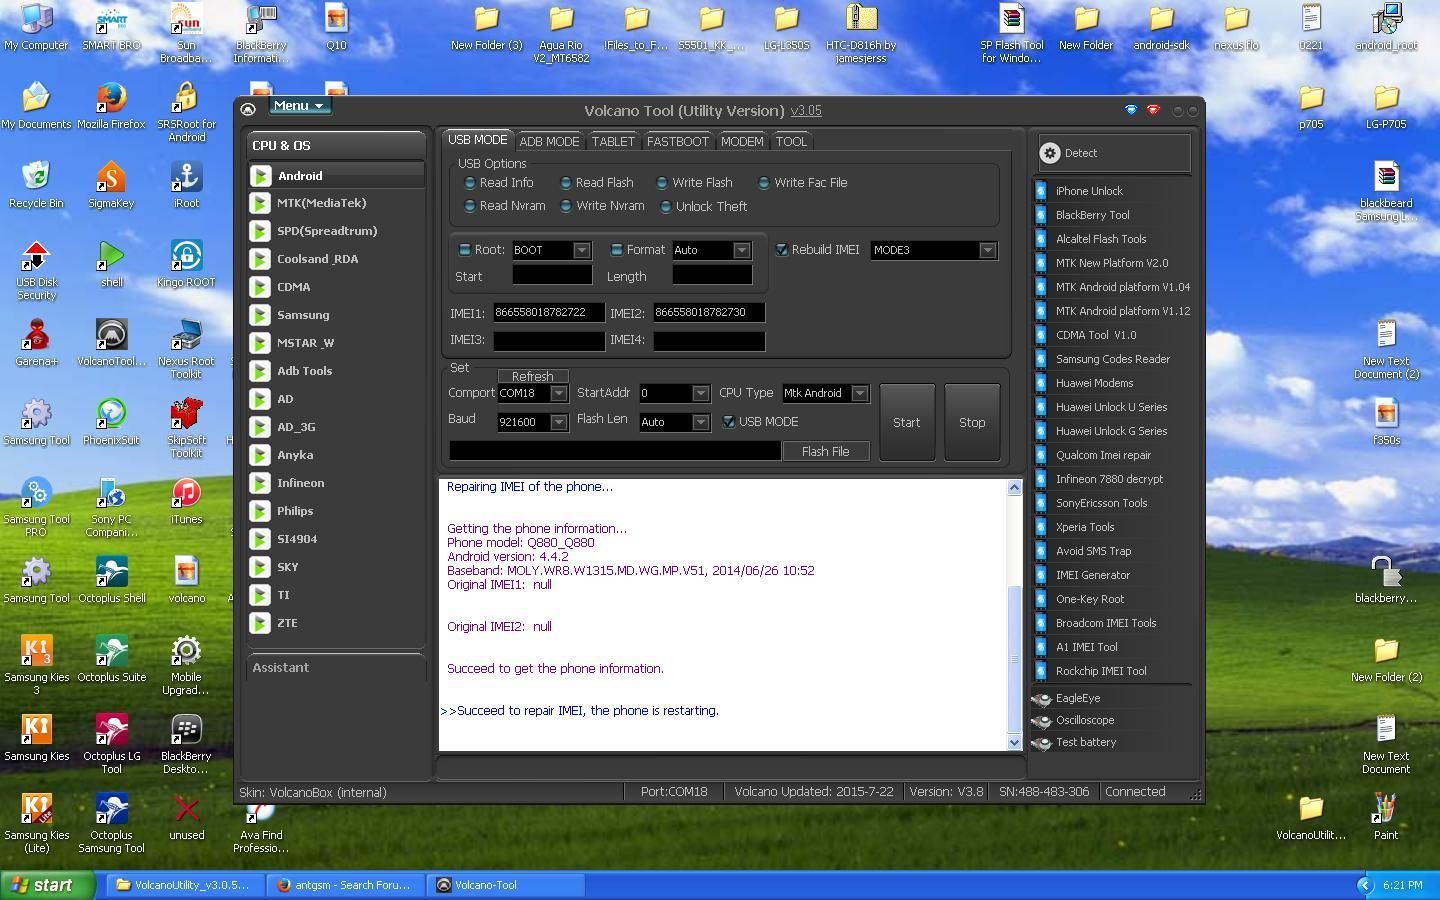The width and height of the screenshot is (1440, 900).
Task: Launch One-Key Root
Action: [x=1090, y=599]
